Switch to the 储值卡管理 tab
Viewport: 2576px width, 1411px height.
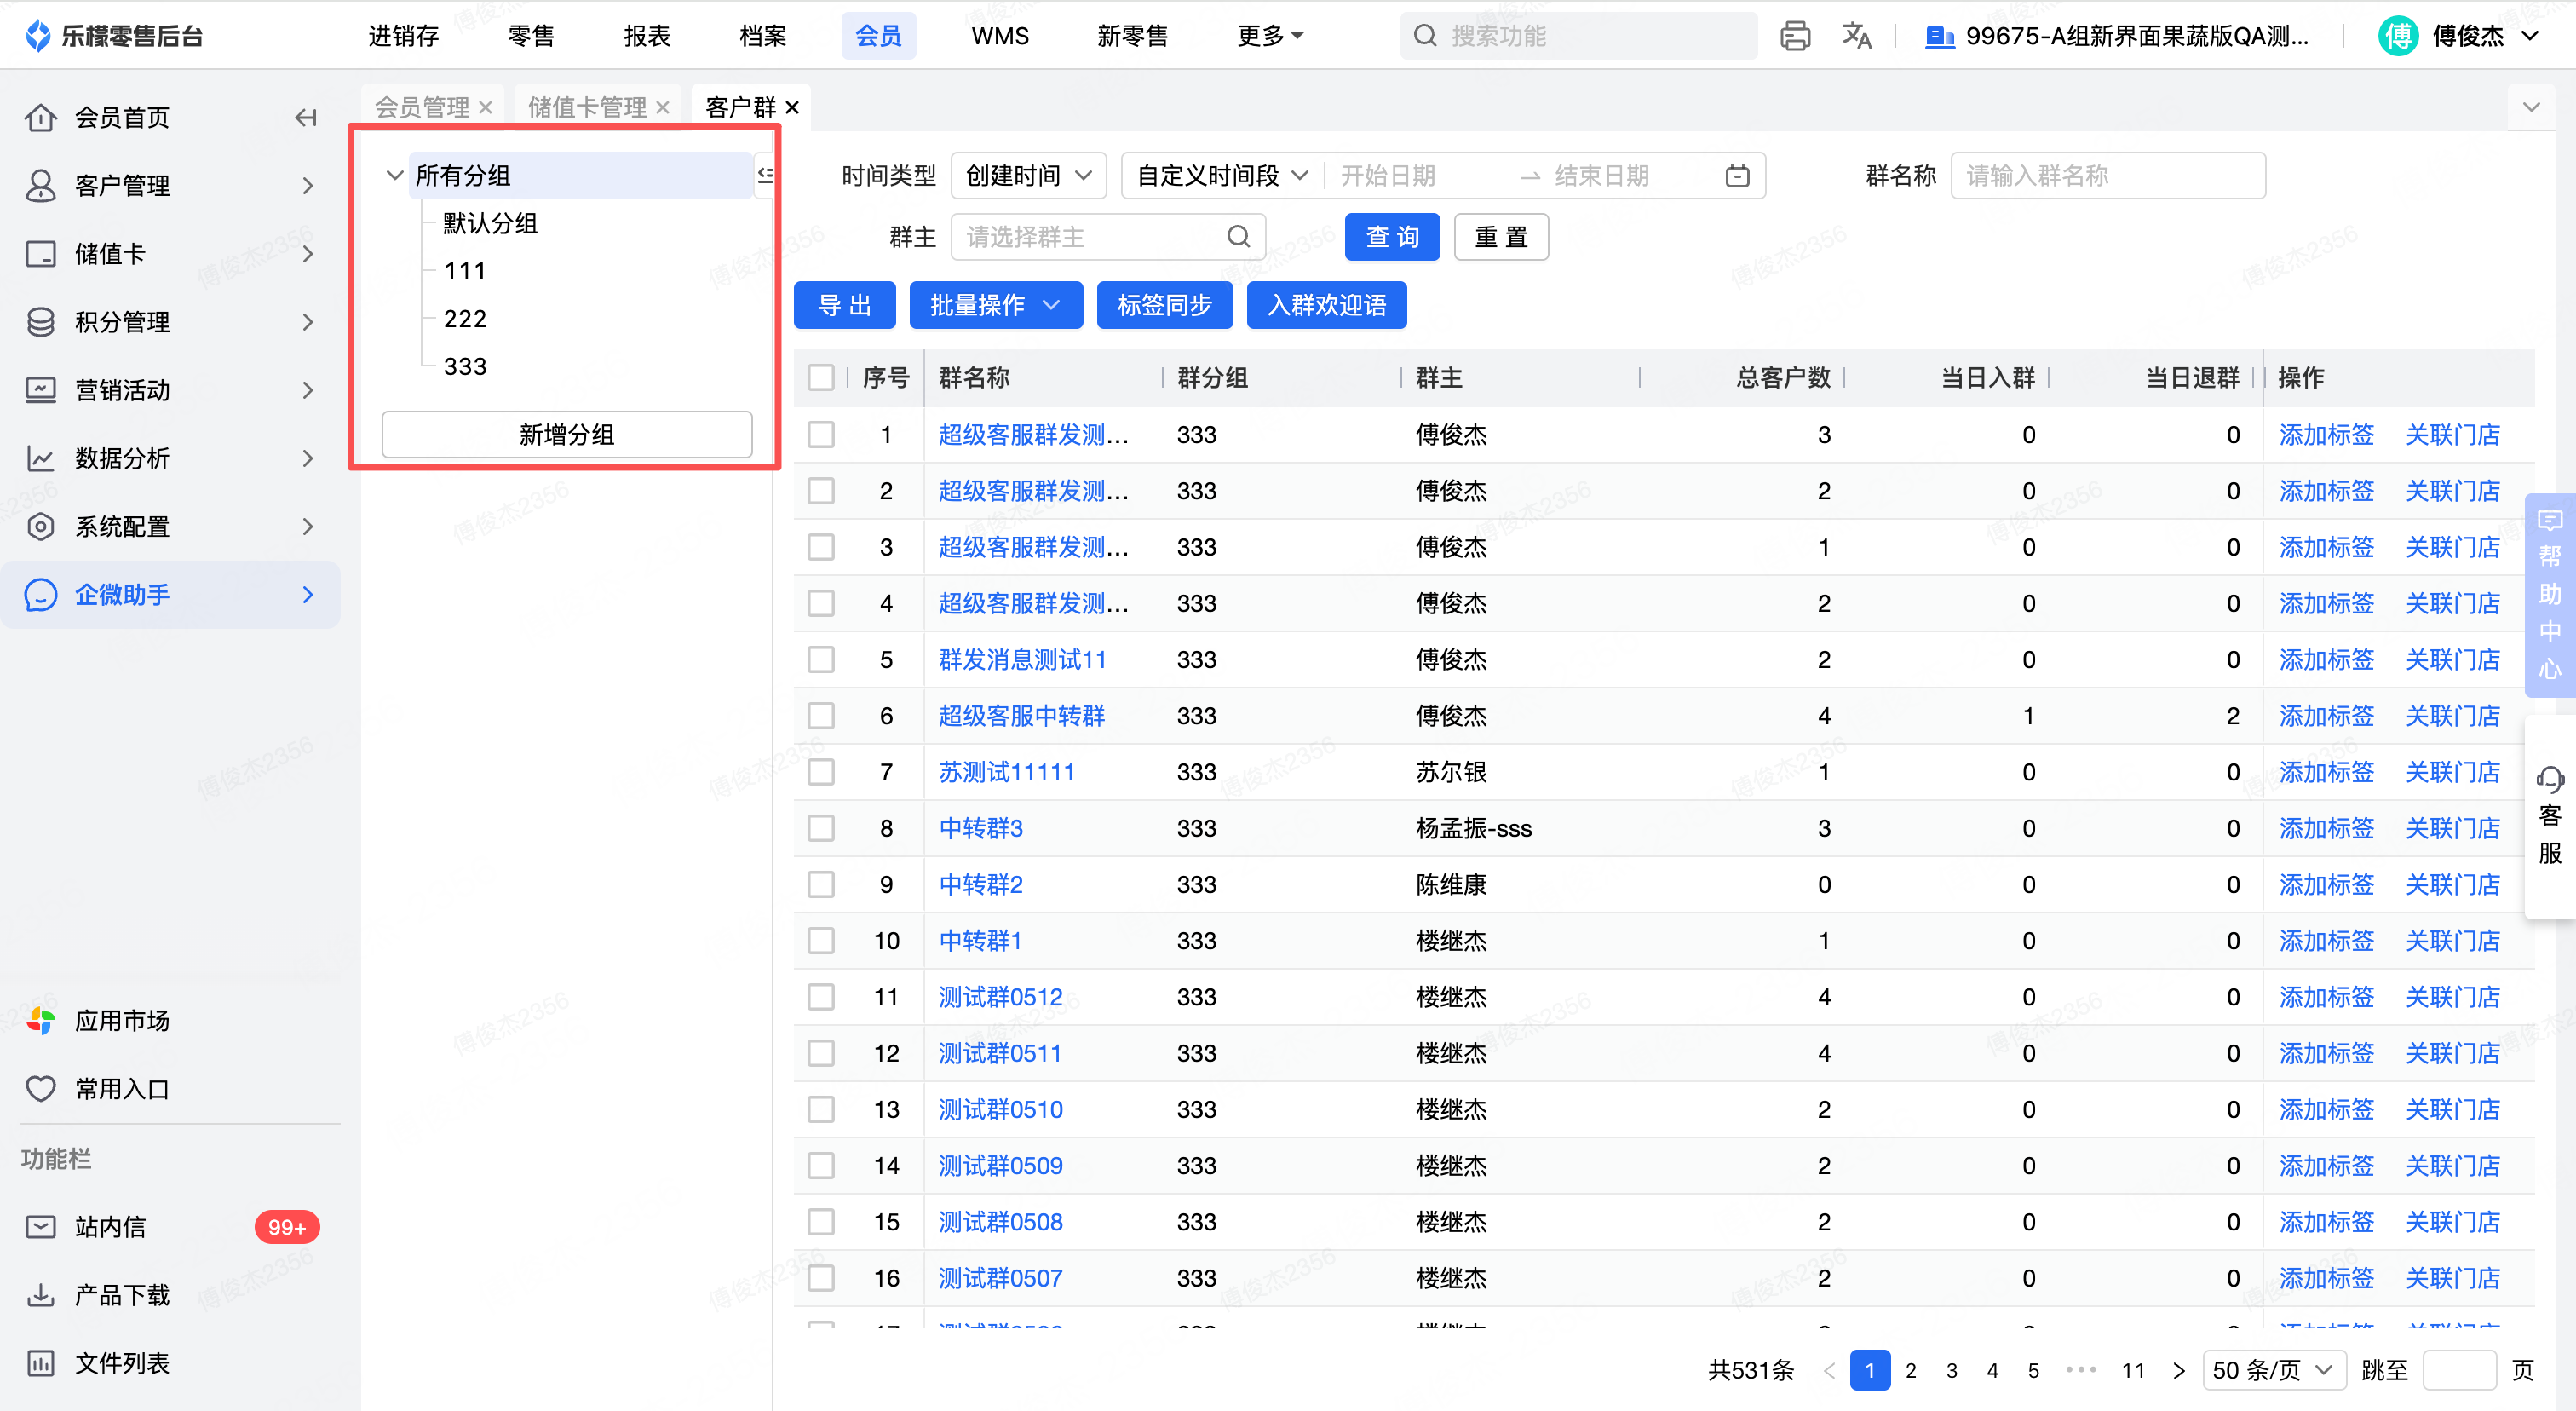click(x=587, y=107)
